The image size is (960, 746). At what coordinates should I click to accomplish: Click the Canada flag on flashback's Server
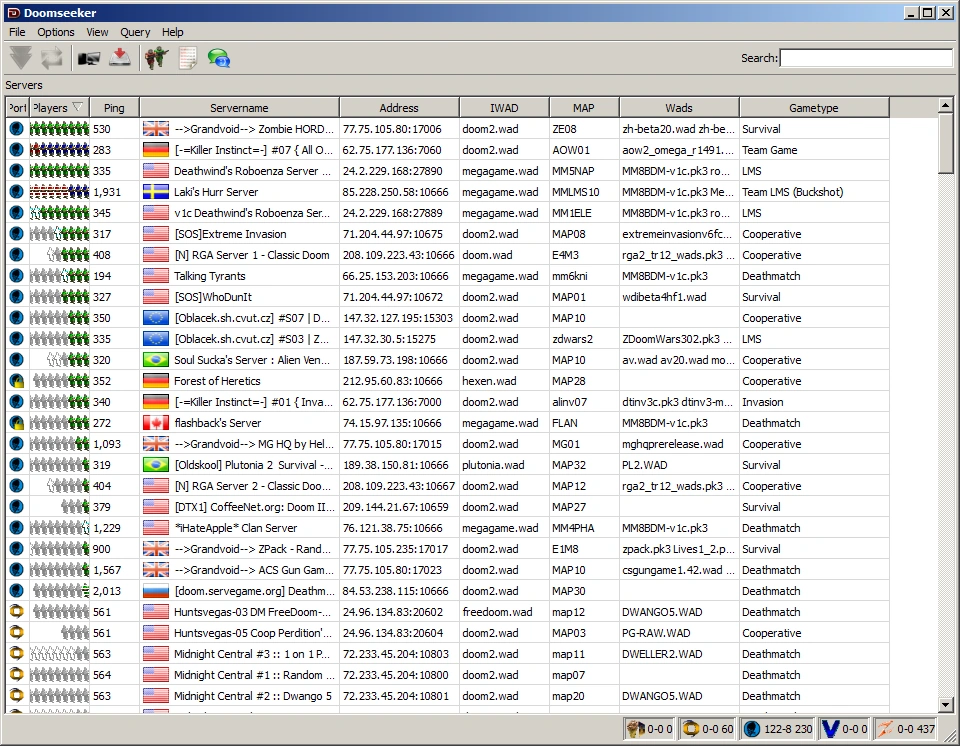pyautogui.click(x=156, y=423)
